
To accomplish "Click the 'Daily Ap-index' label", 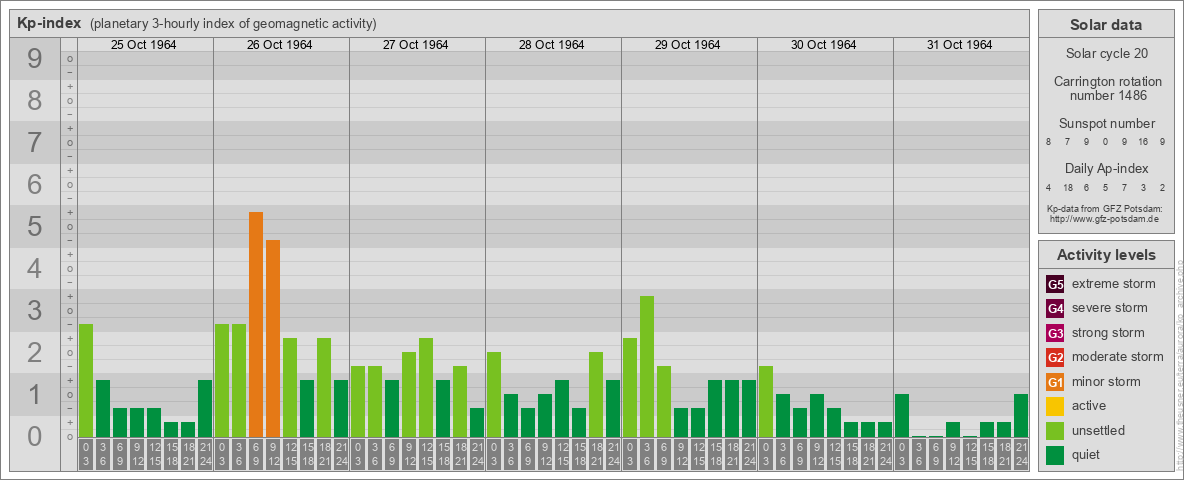I will pos(1106,168).
